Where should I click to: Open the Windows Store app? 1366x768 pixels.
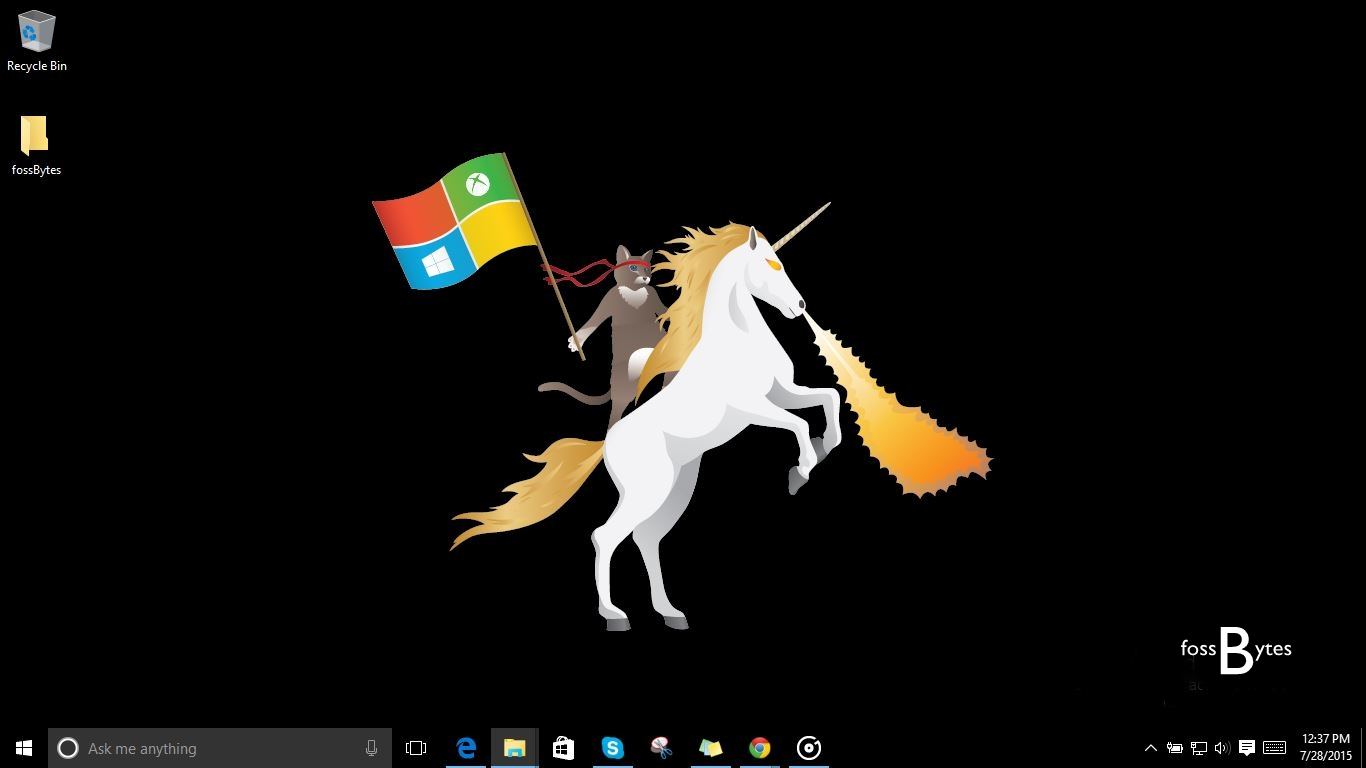click(563, 748)
